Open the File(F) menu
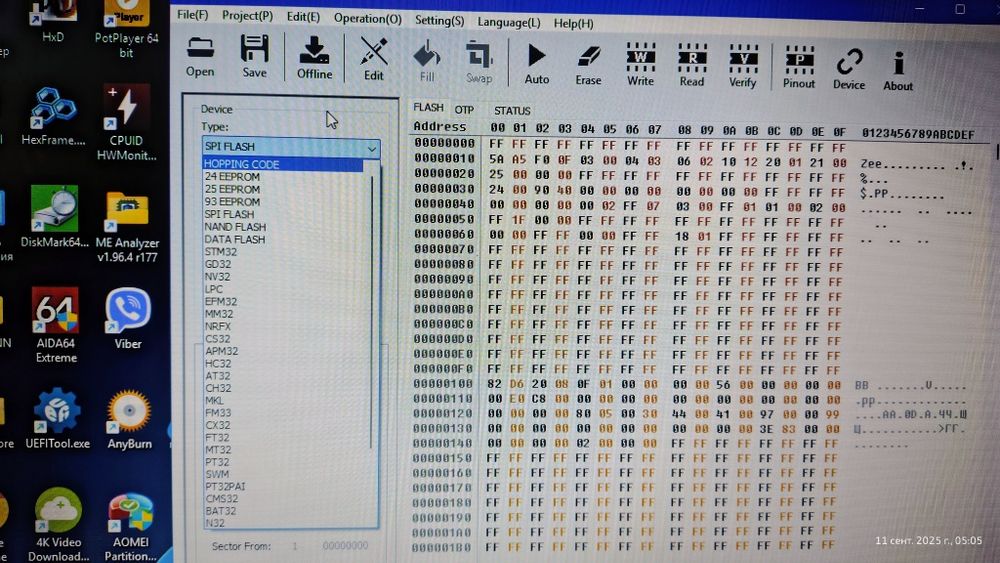 pos(193,14)
